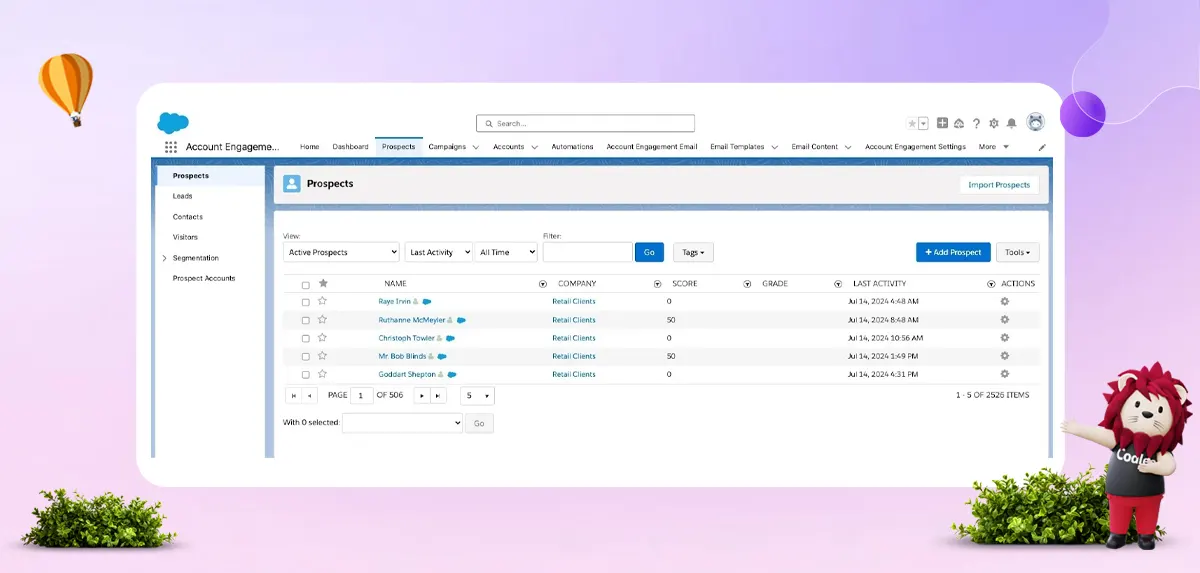1200x573 pixels.
Task: Open Retail Clients link for Goddart Shepton
Action: 574,374
